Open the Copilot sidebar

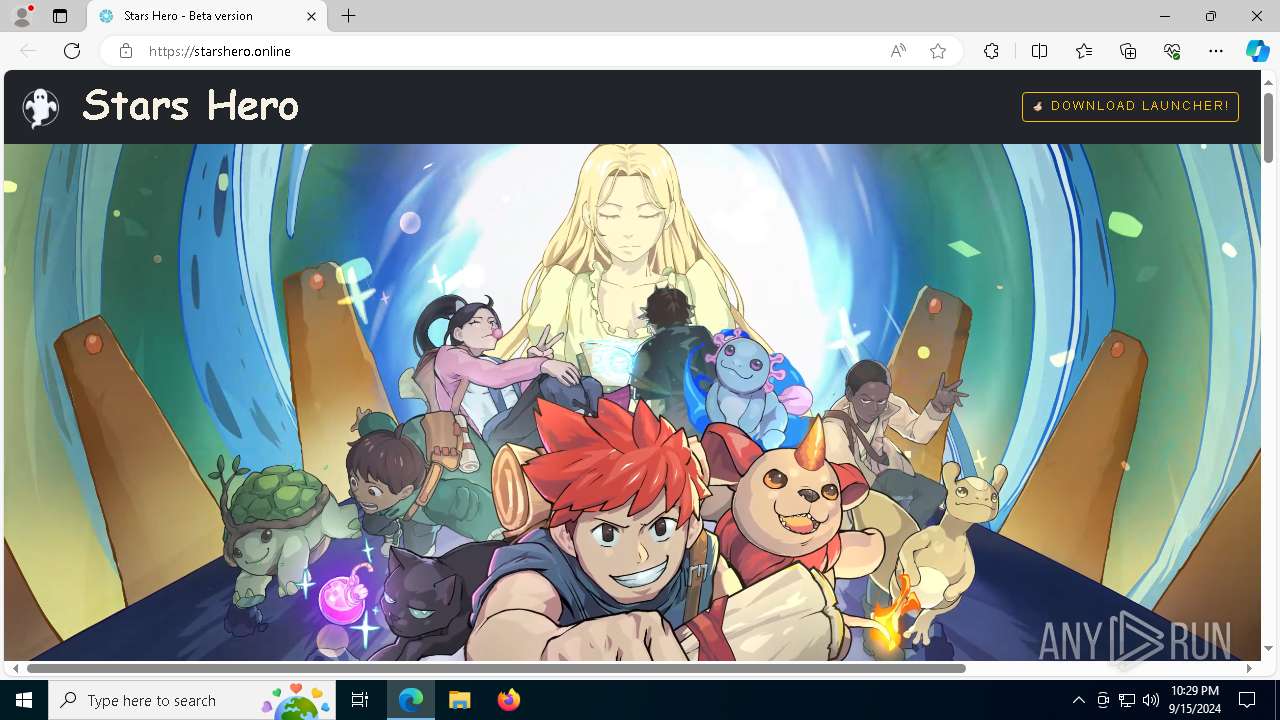pyautogui.click(x=1257, y=51)
